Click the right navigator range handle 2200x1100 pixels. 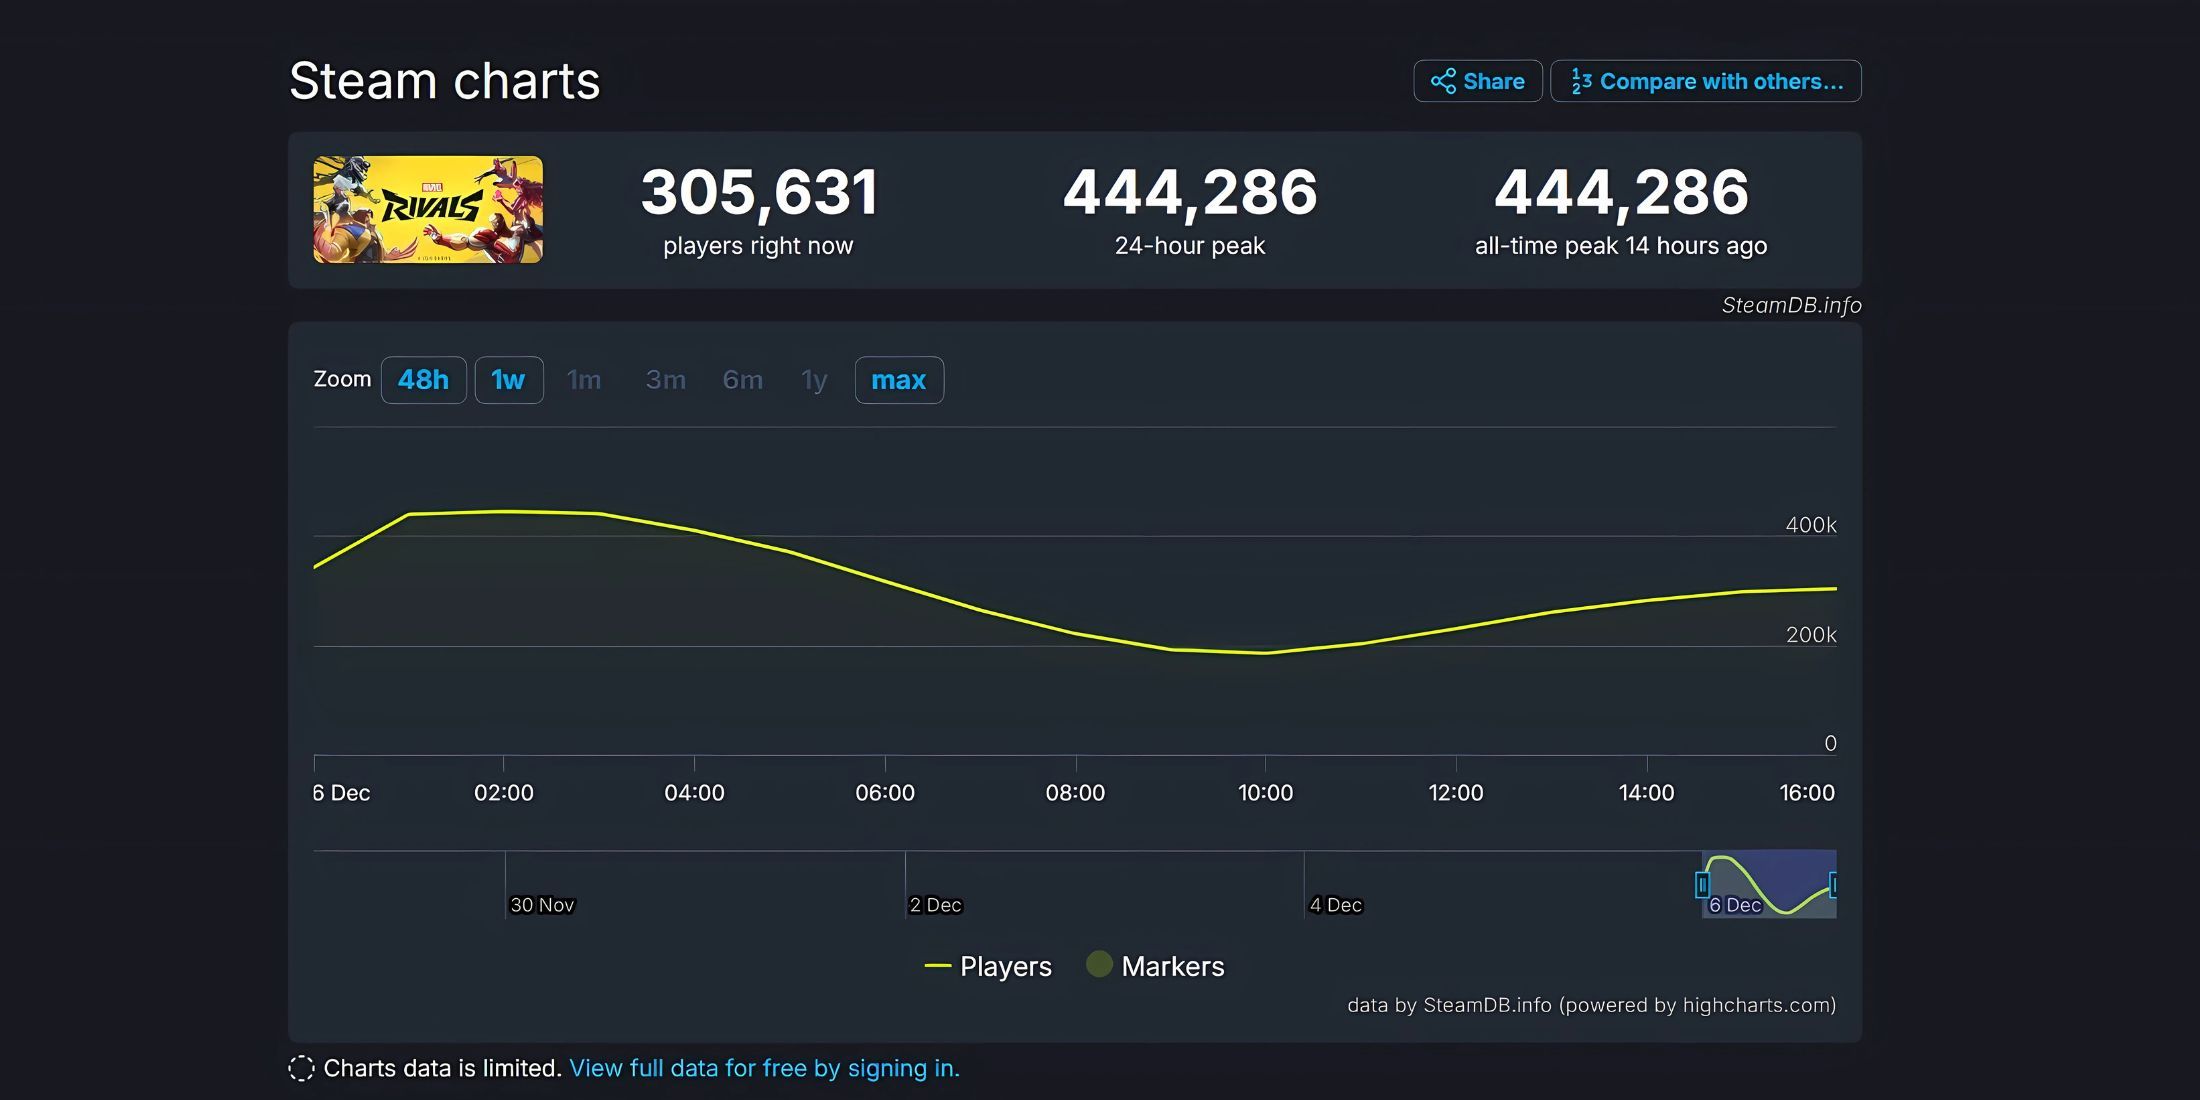(1833, 884)
